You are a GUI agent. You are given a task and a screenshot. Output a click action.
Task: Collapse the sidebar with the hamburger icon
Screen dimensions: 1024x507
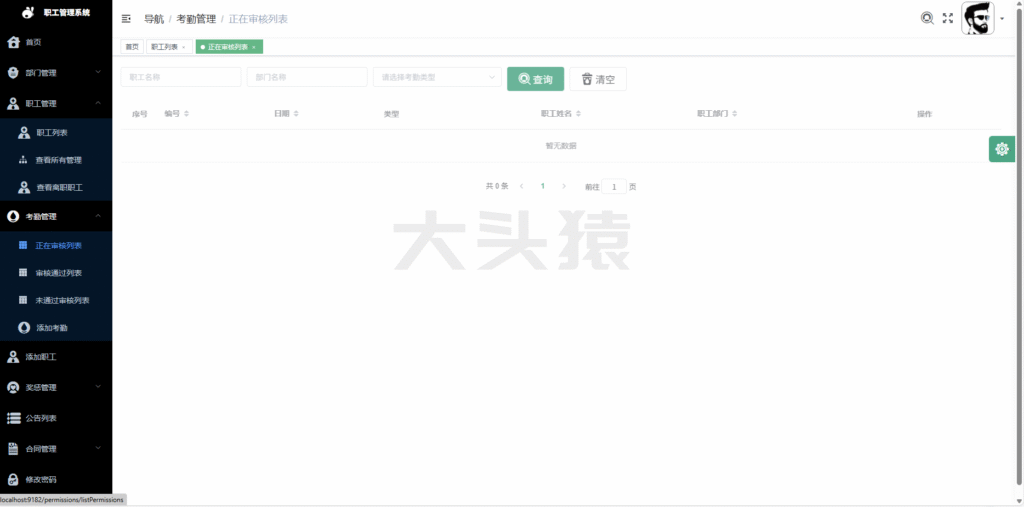[x=126, y=19]
